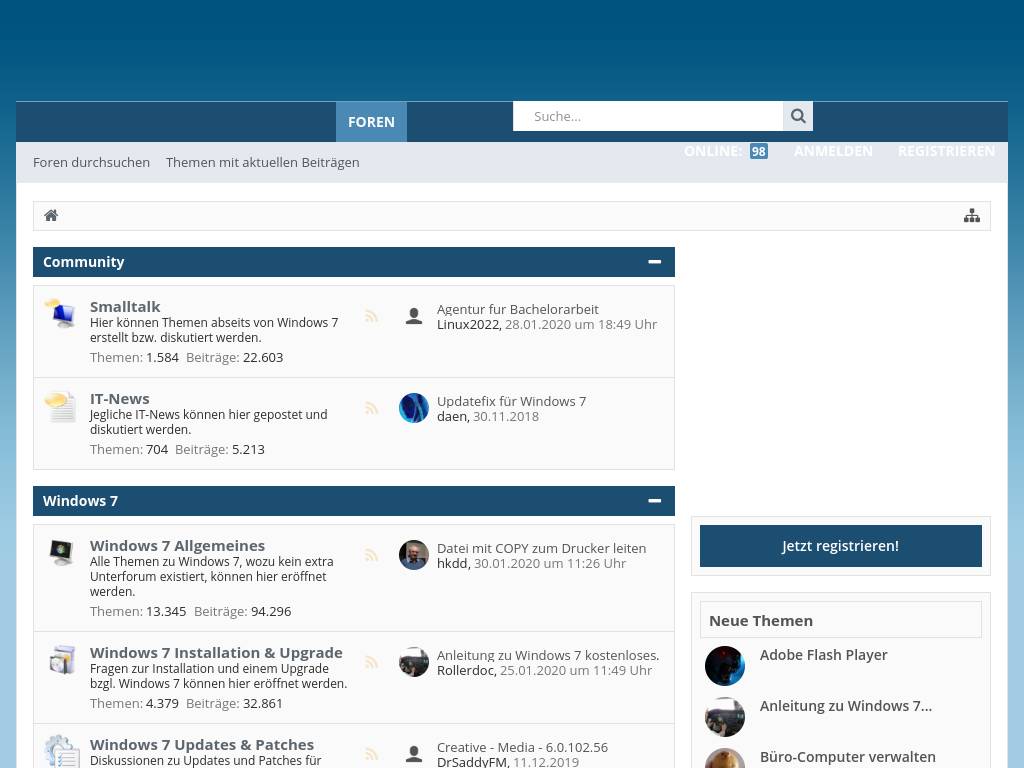Open the Registrieren link in header
Screen dimensions: 1024x768
click(x=945, y=151)
